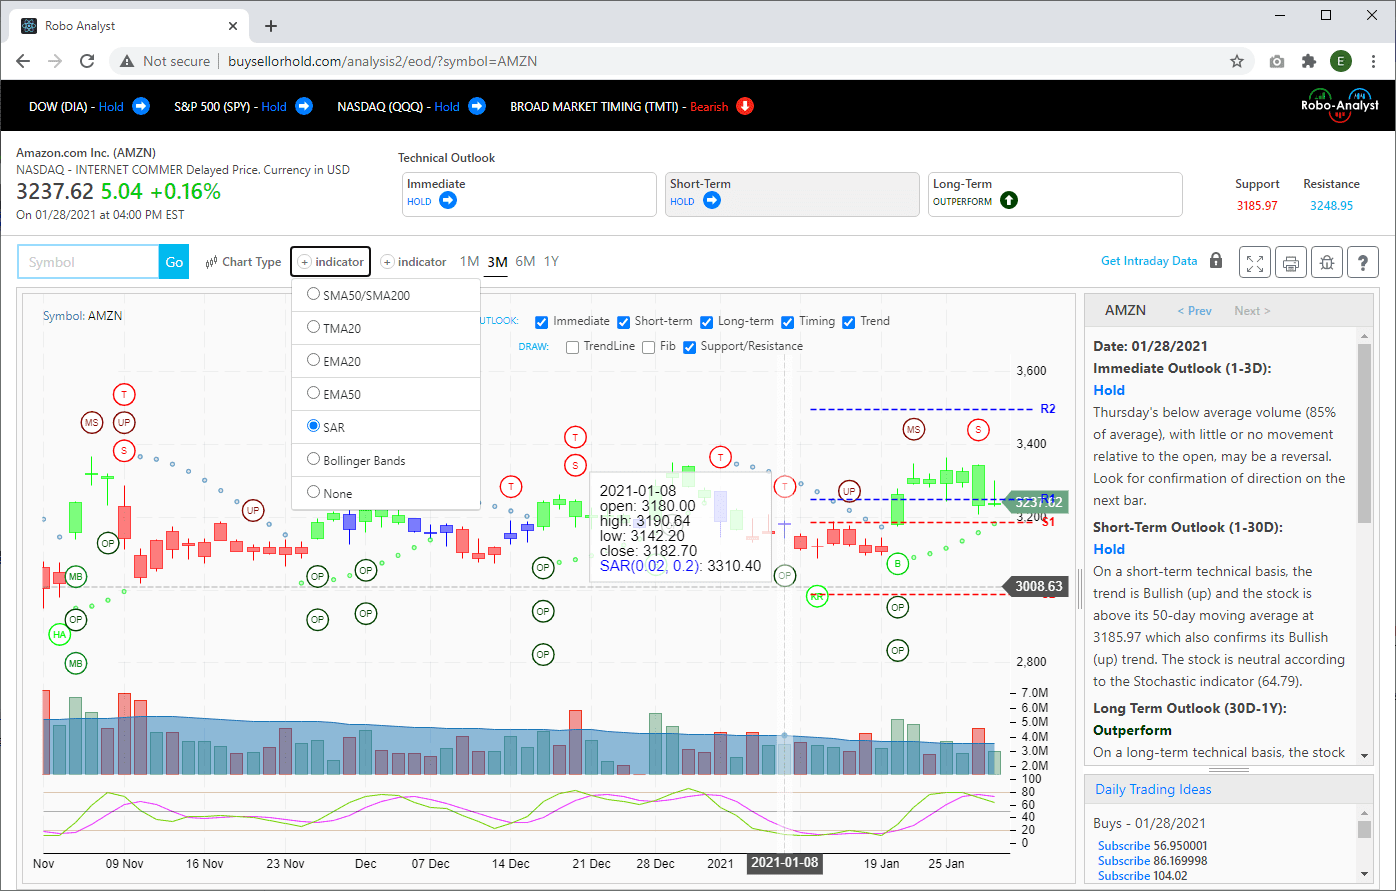Click the red Bearish down-arrow icon
The image size is (1396, 891).
point(745,106)
